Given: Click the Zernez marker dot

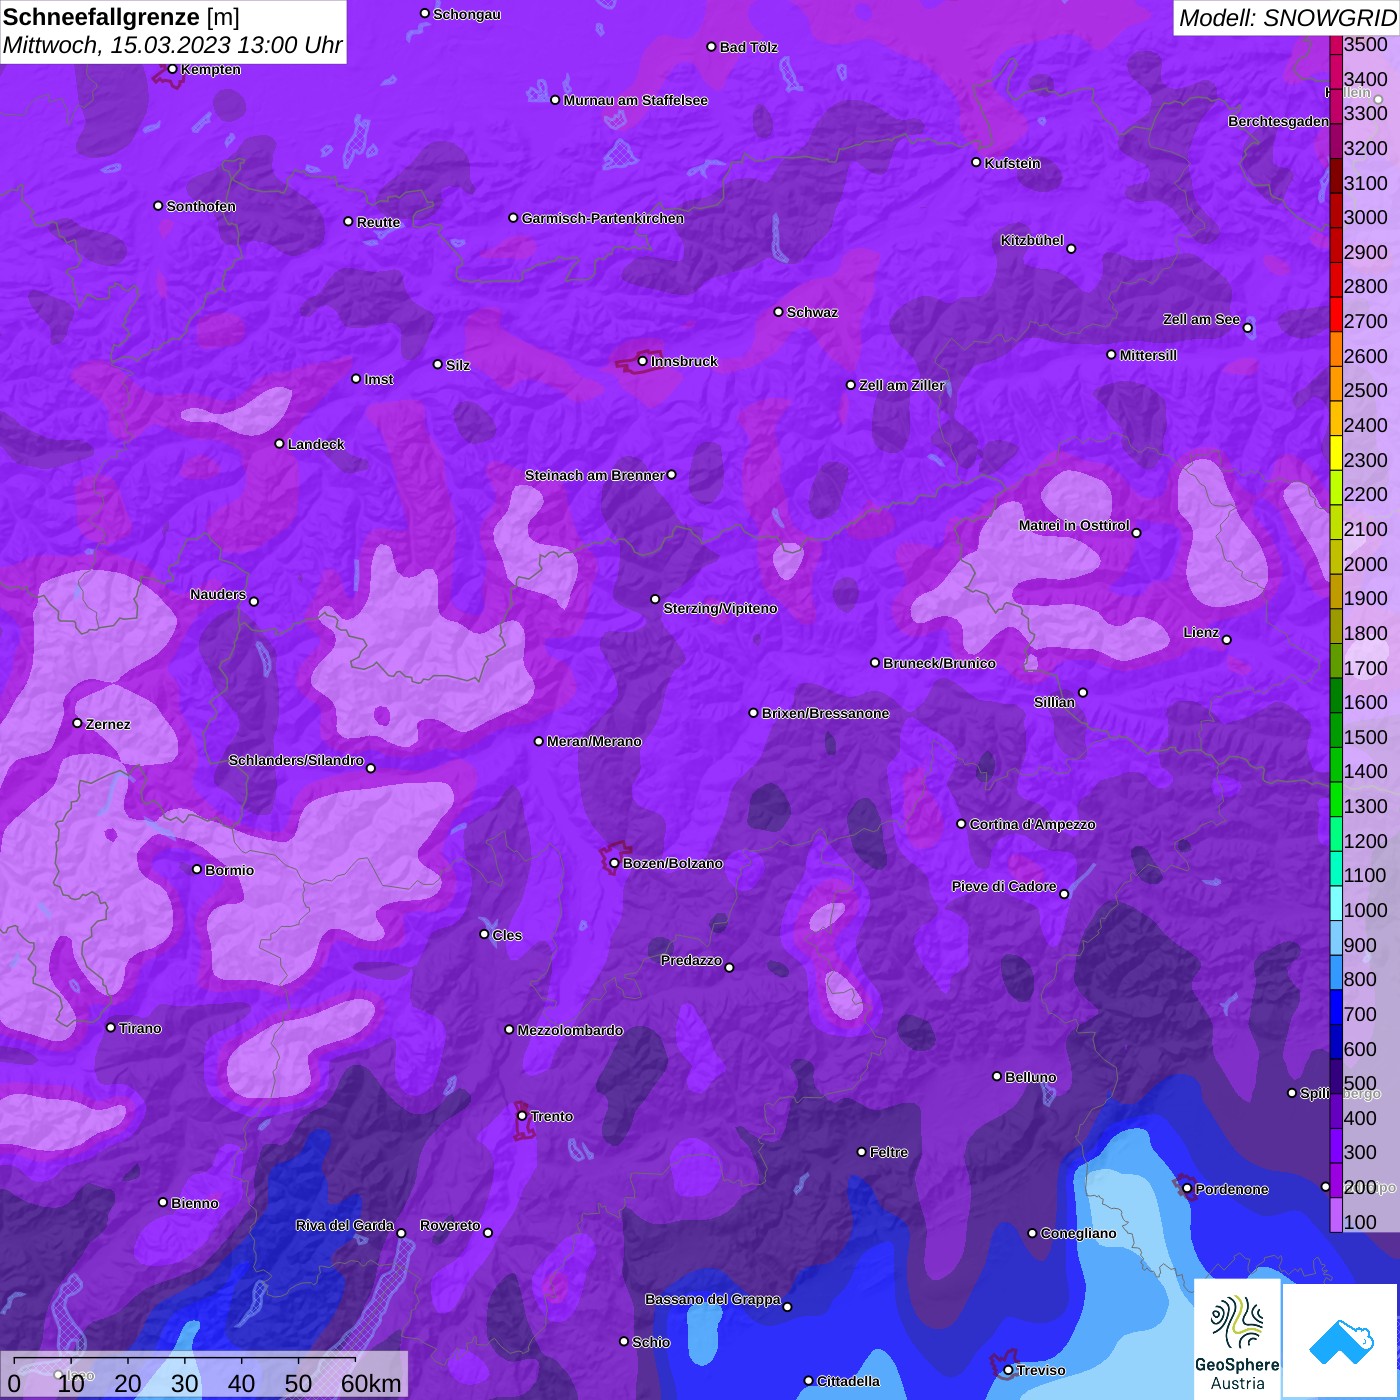Looking at the screenshot, I should point(78,723).
